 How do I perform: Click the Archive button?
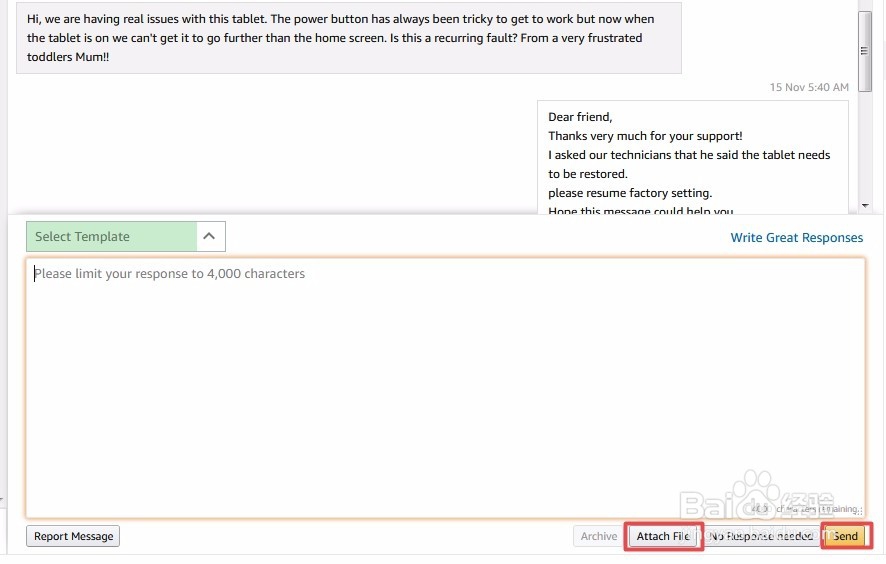click(x=599, y=537)
